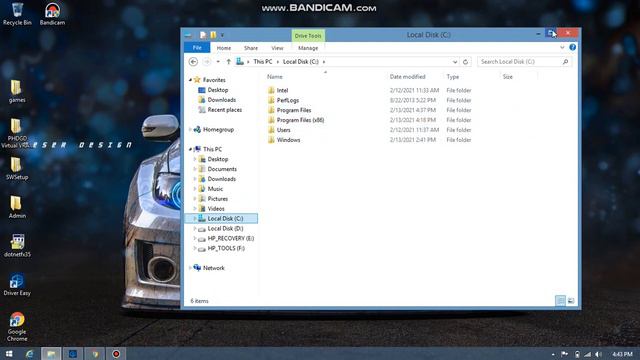Open the File menu tab
The image size is (640, 360).
pos(197,48)
